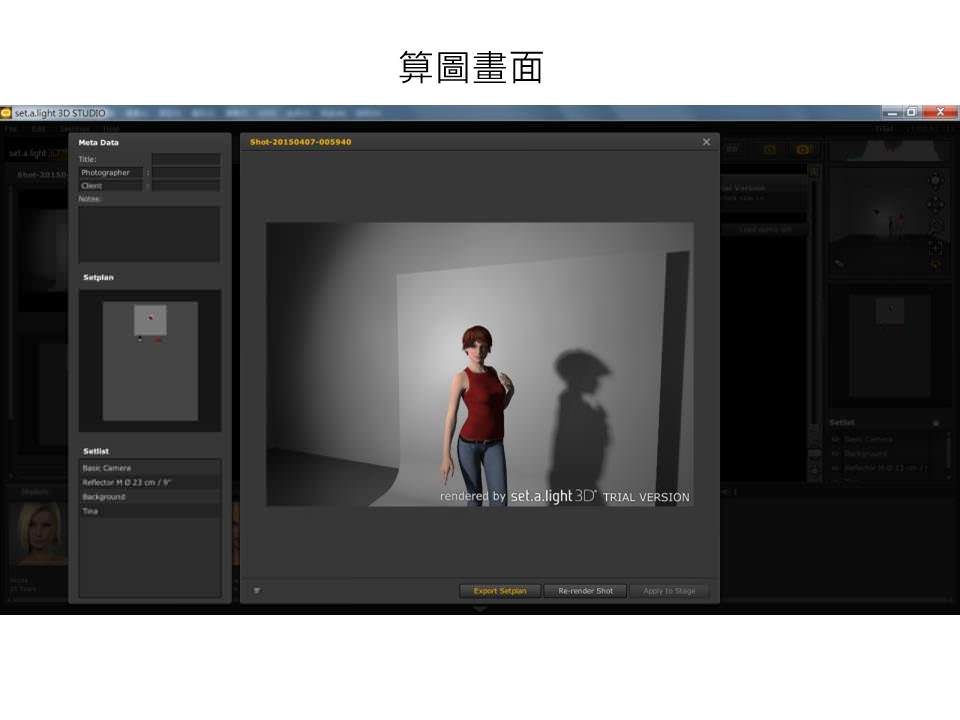The width and height of the screenshot is (960, 720).
Task: Click the set.a.light app logo in title bar
Action: (x=6, y=113)
